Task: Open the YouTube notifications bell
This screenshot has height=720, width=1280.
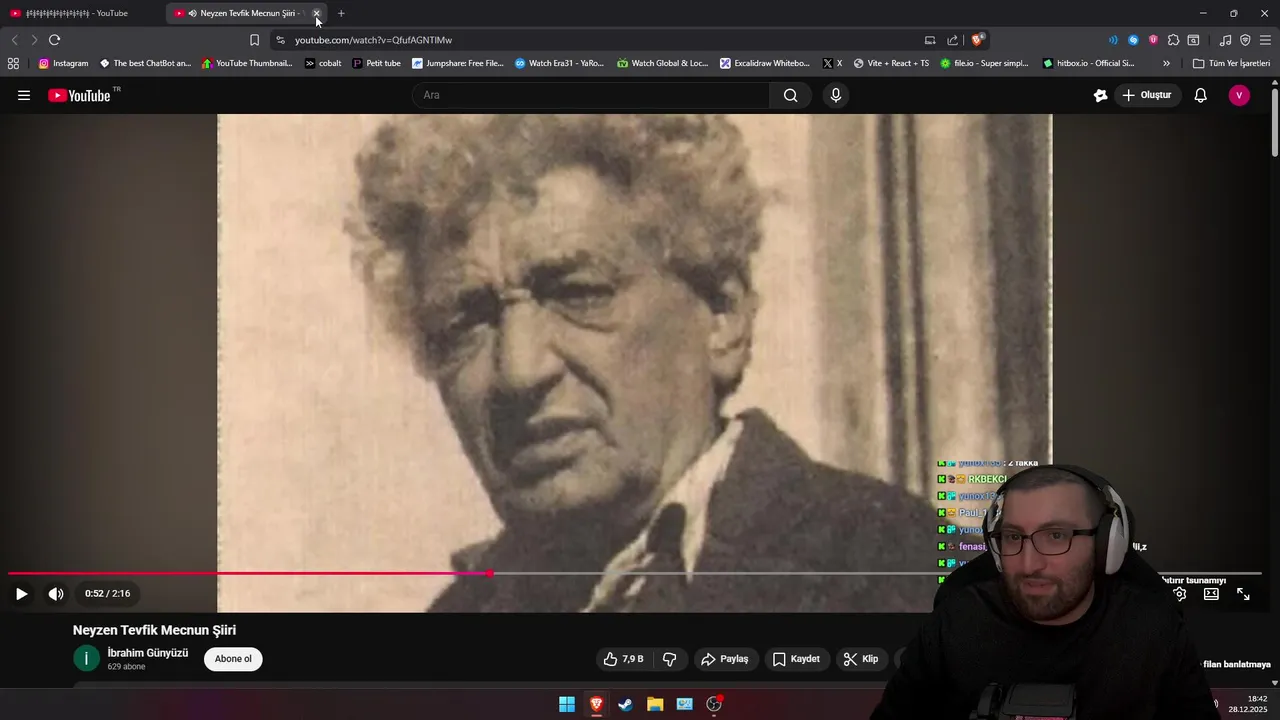Action: tap(1200, 95)
